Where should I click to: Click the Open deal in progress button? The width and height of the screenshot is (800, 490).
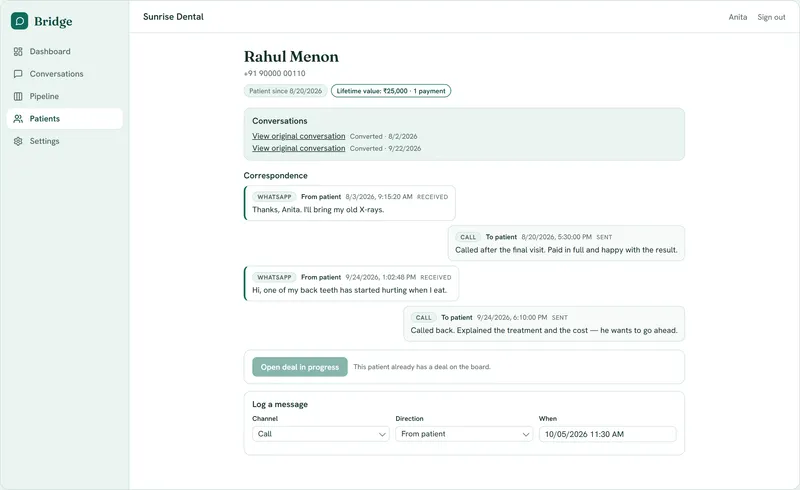(300, 367)
